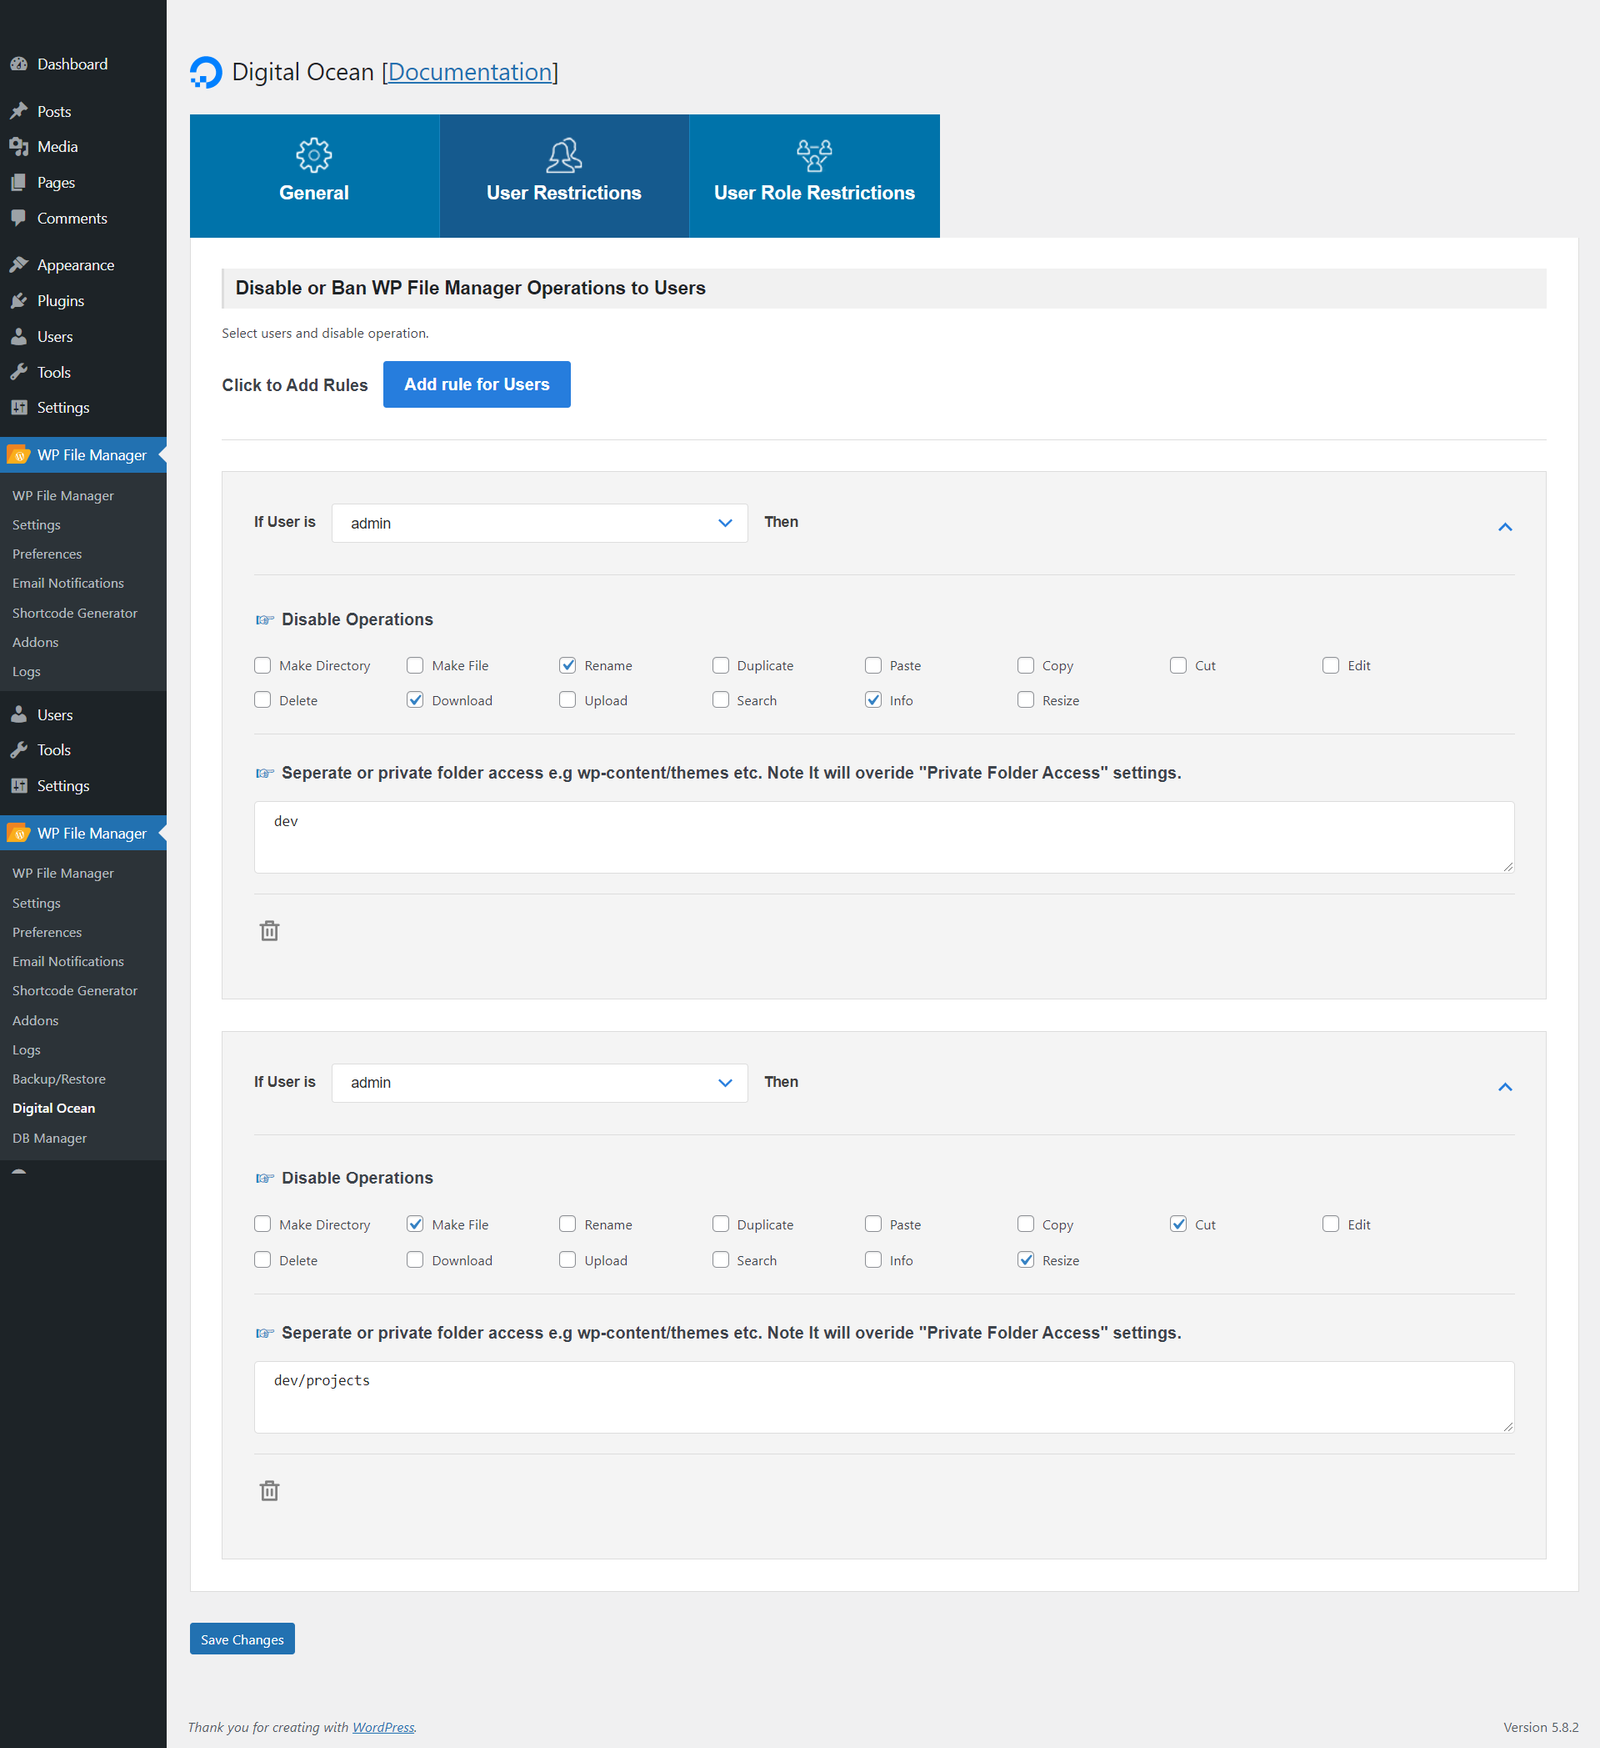The height and width of the screenshot is (1748, 1600).
Task: Open the second rule's user dropdown
Action: 540,1083
